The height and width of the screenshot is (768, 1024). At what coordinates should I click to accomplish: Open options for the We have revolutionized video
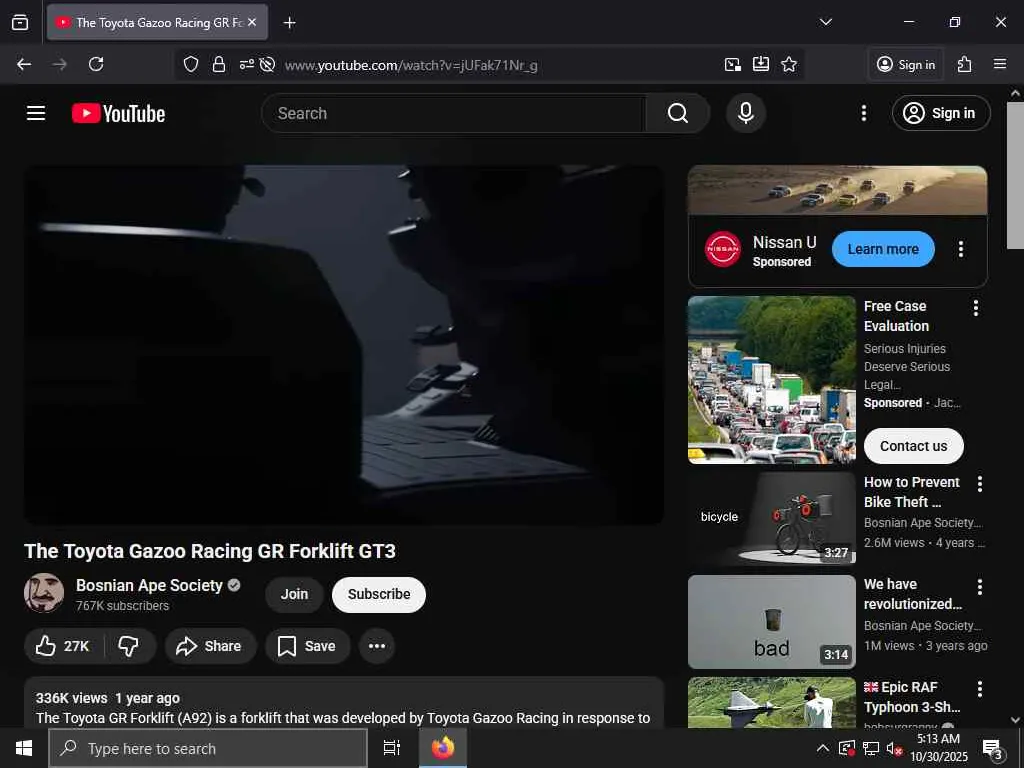(980, 586)
